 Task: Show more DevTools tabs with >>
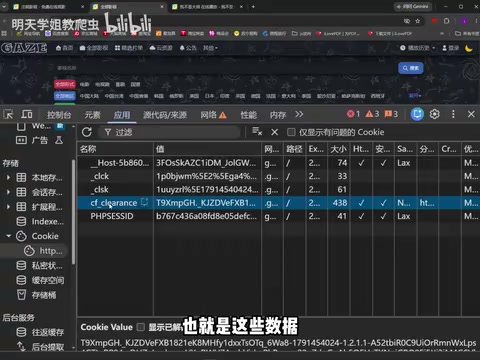point(299,114)
